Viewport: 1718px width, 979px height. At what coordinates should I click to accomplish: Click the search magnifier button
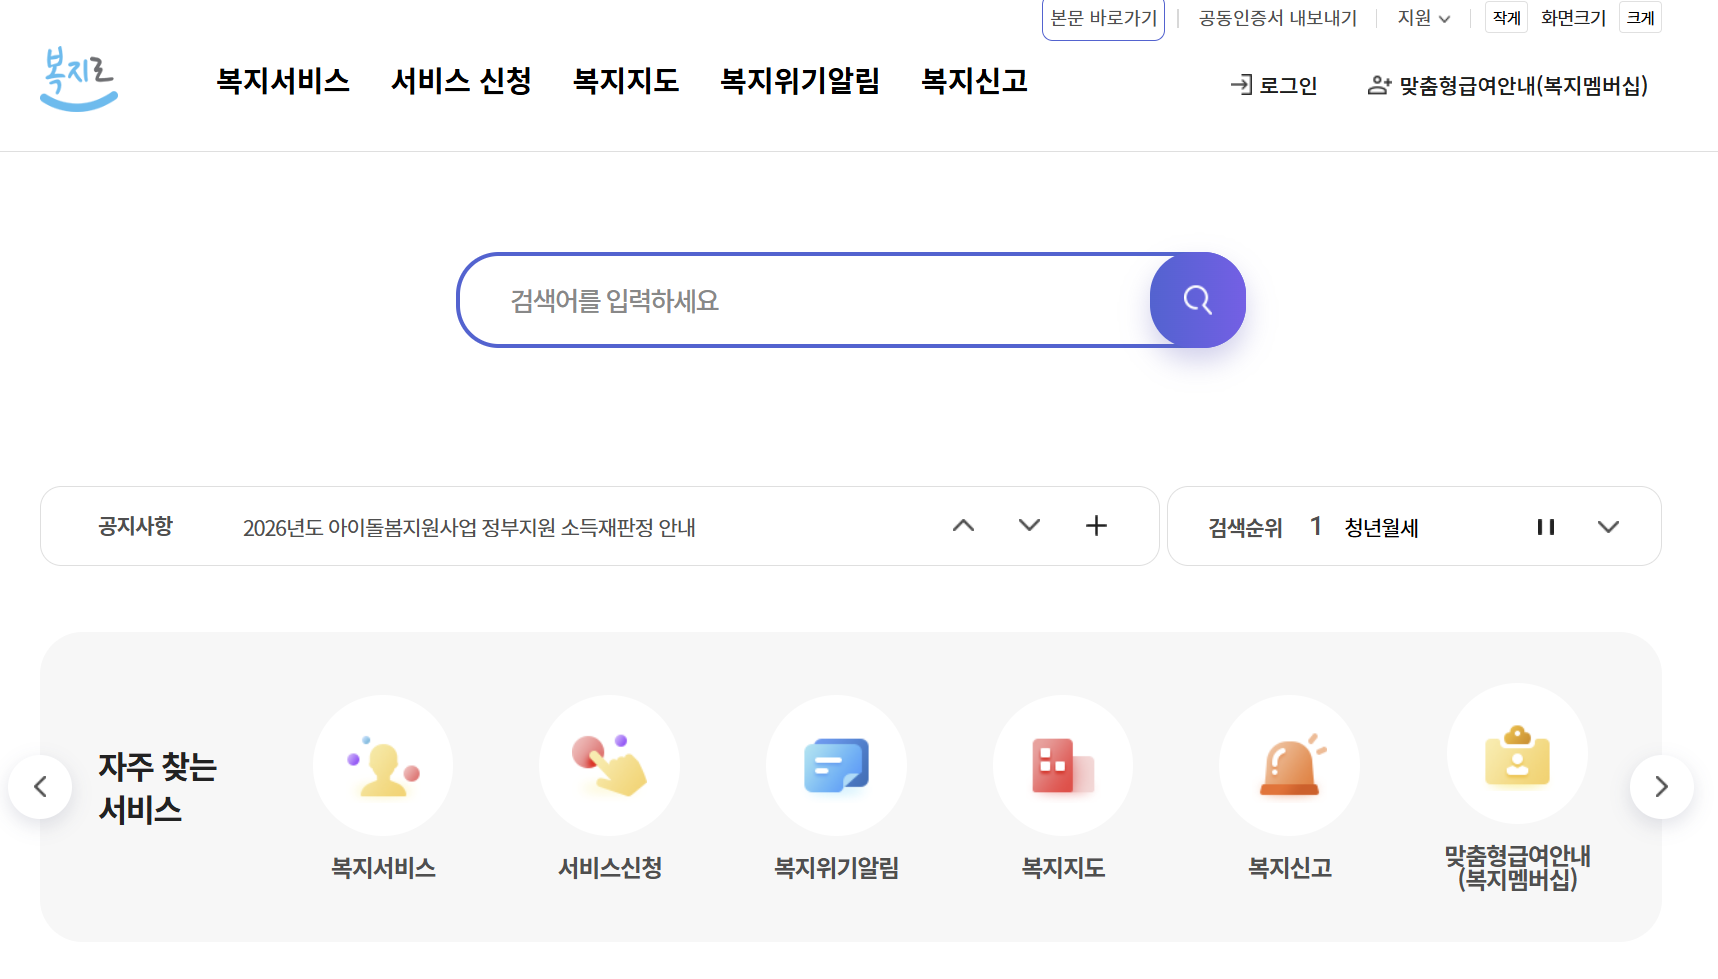pos(1197,300)
